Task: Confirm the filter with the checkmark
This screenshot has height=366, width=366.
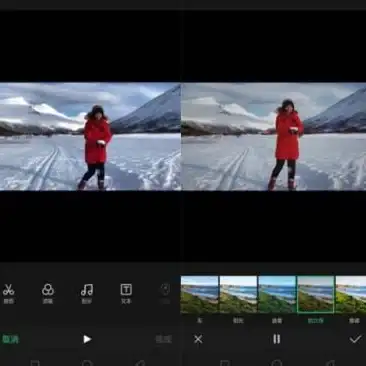Action: pos(355,339)
